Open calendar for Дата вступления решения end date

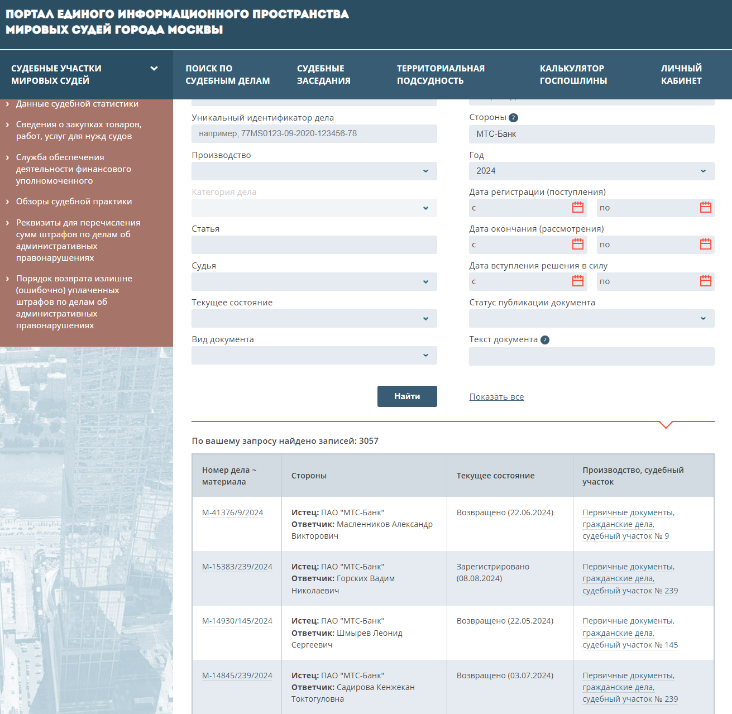pyautogui.click(x=705, y=282)
